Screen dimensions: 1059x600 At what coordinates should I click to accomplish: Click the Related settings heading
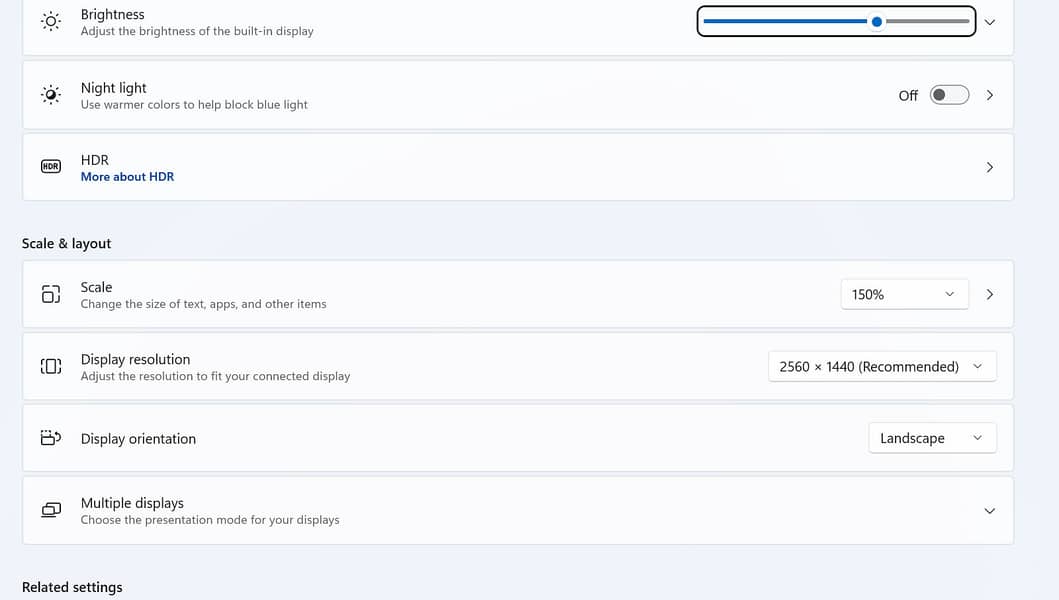point(72,587)
